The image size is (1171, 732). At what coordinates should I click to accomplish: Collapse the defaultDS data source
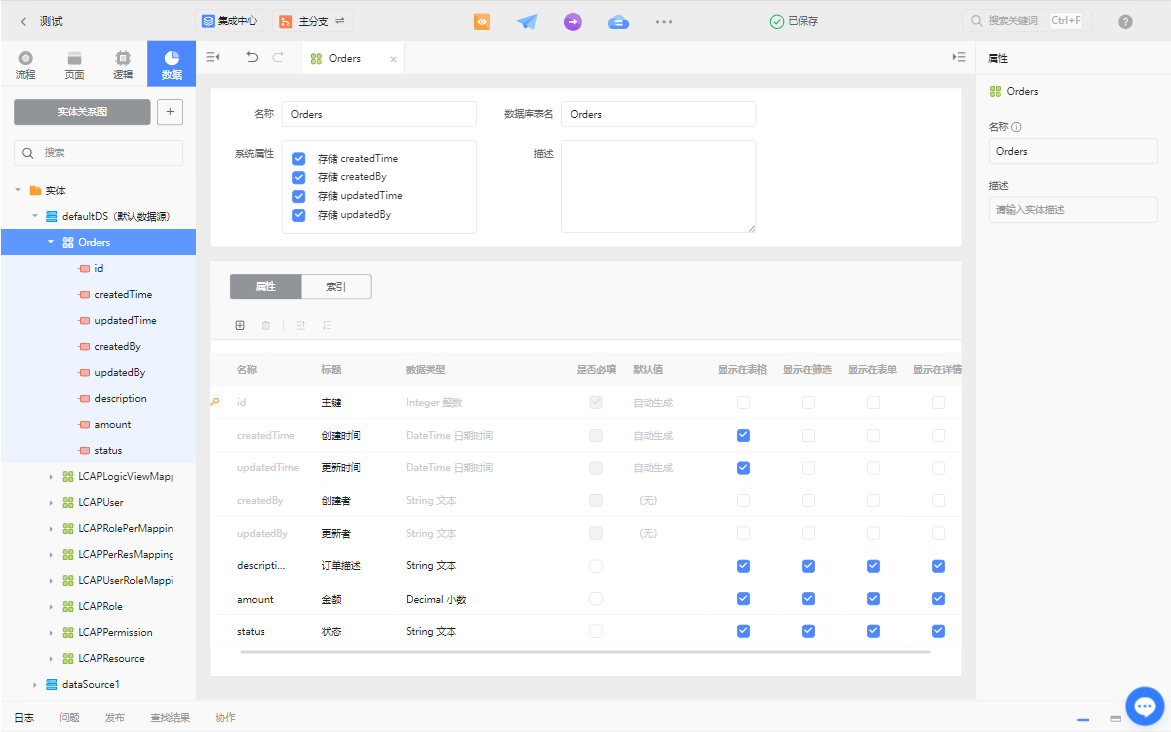34,217
